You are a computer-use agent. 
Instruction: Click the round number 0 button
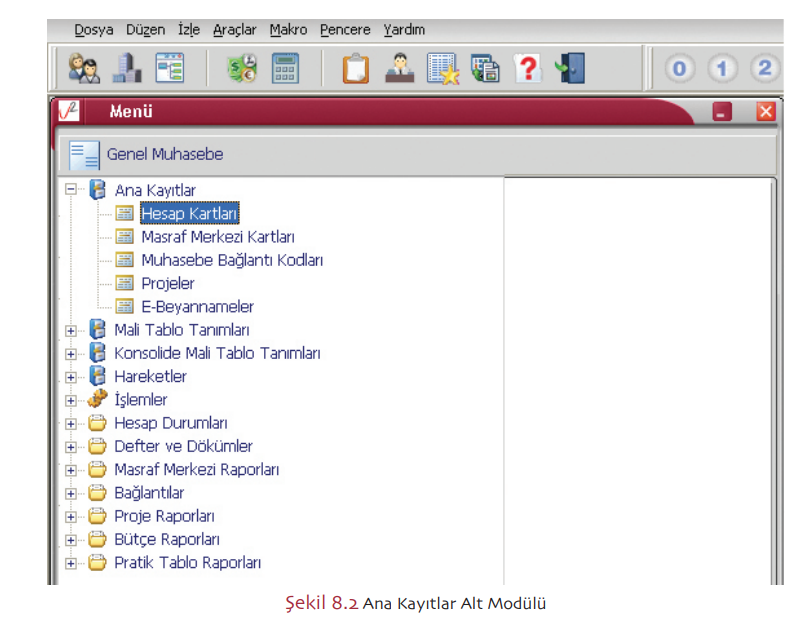680,69
